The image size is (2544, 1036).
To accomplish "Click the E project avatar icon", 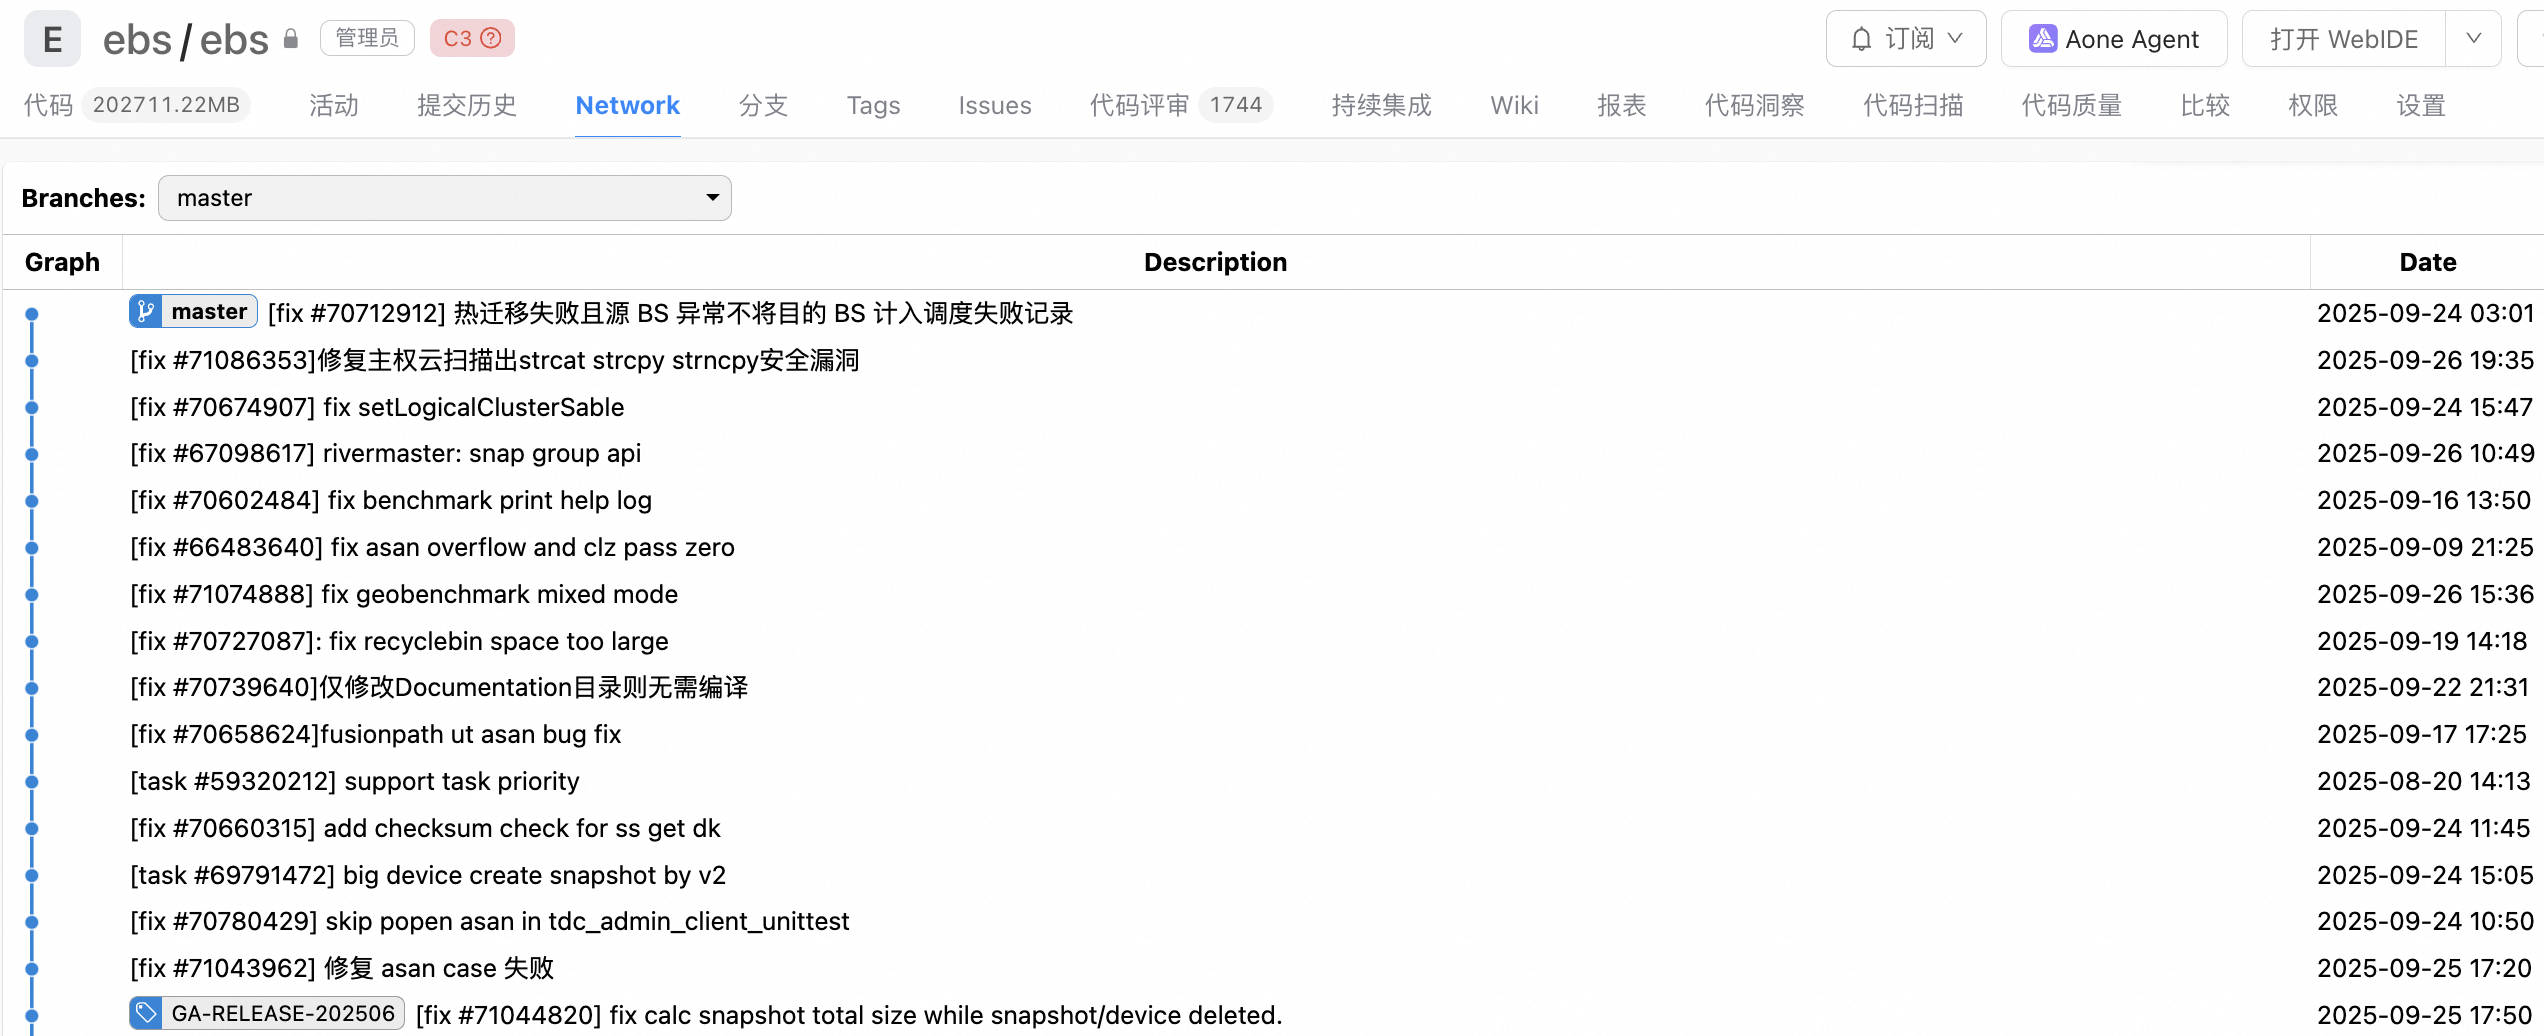I will click(x=52, y=39).
